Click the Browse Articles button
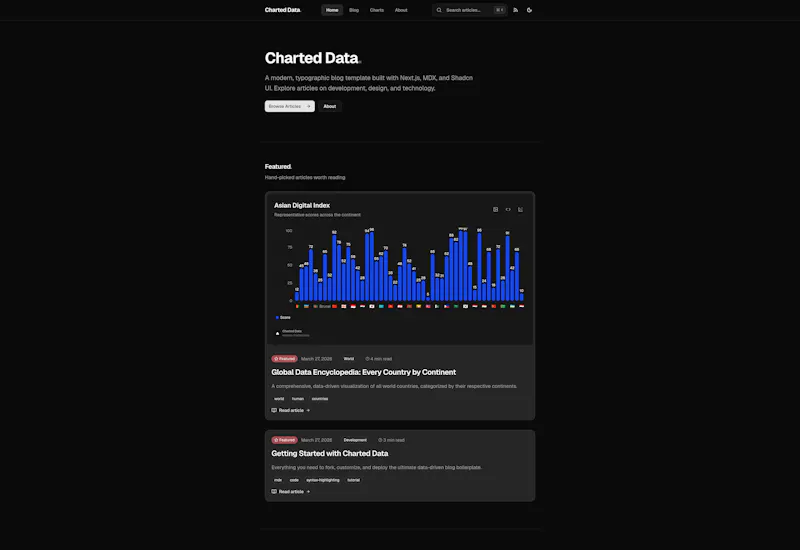 (x=289, y=106)
